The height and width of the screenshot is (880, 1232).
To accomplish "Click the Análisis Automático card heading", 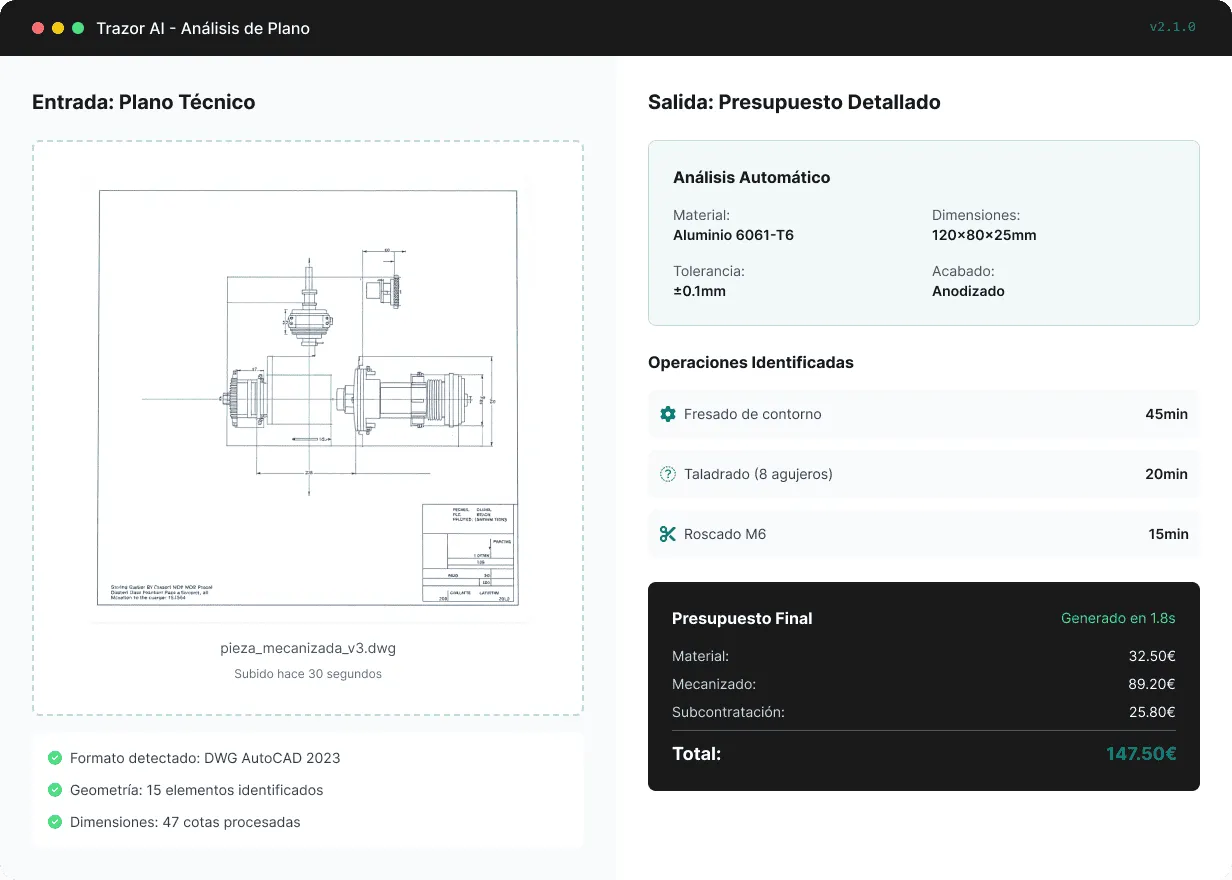I will click(x=752, y=177).
